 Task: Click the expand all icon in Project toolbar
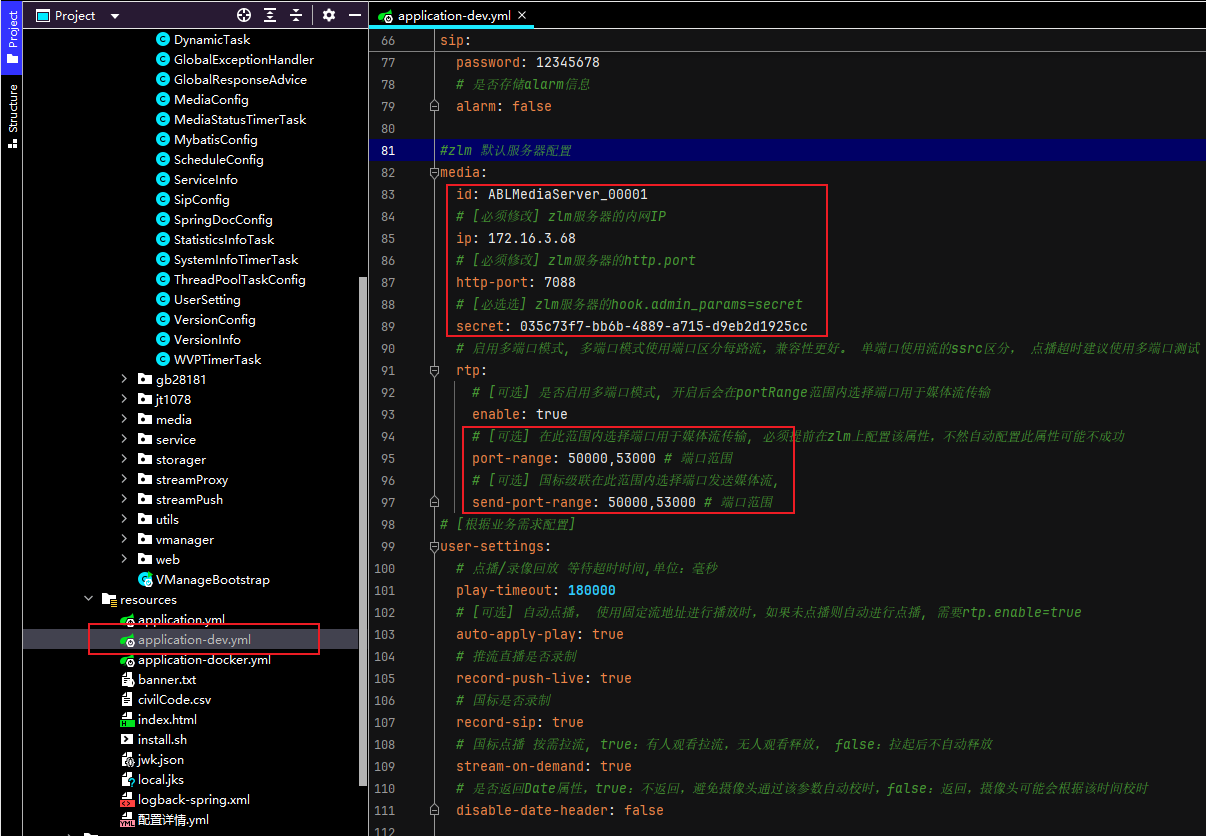[270, 15]
